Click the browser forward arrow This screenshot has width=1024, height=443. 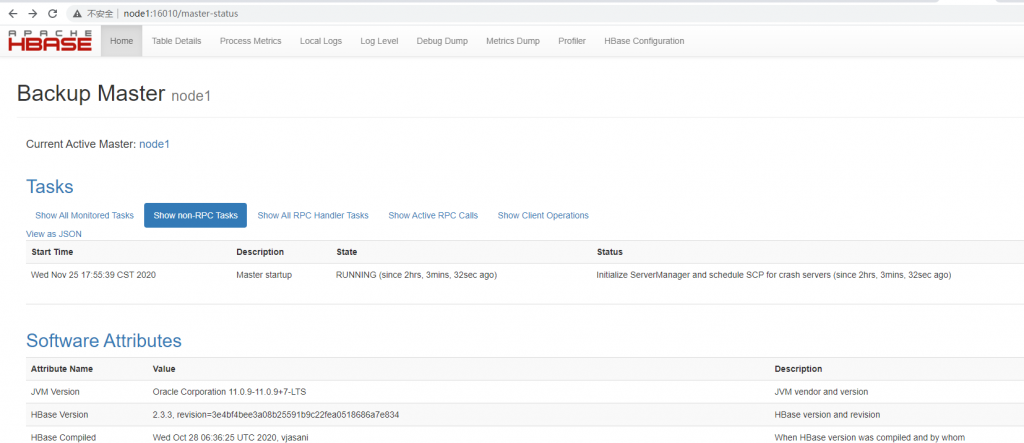tap(32, 14)
